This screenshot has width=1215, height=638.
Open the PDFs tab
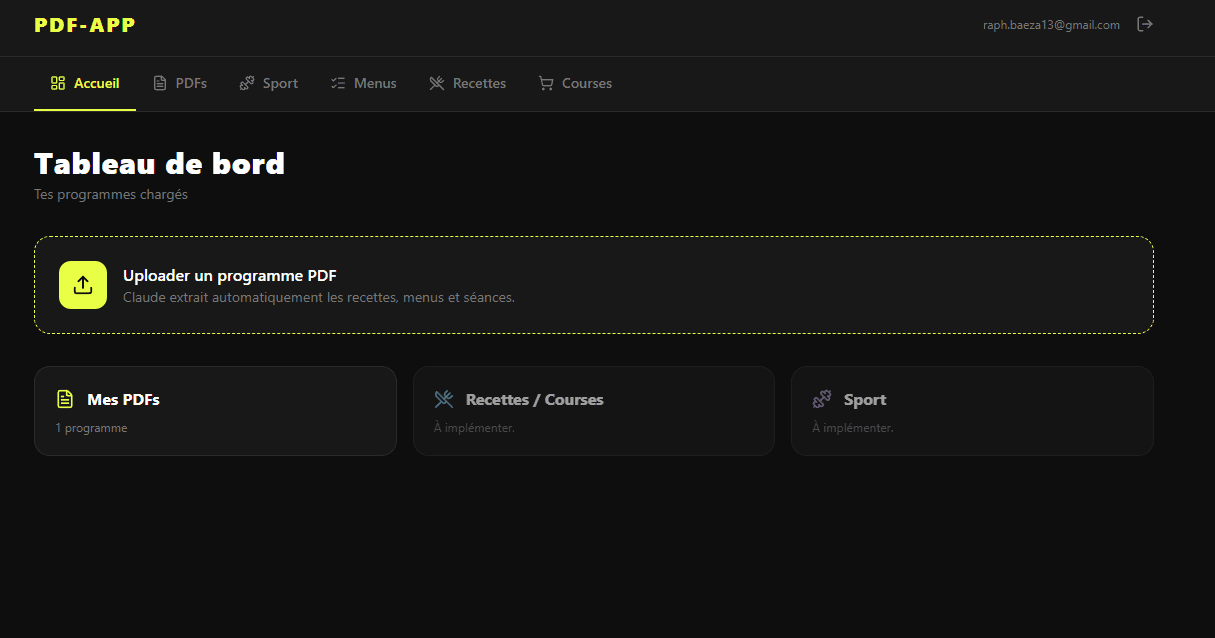[x=180, y=83]
